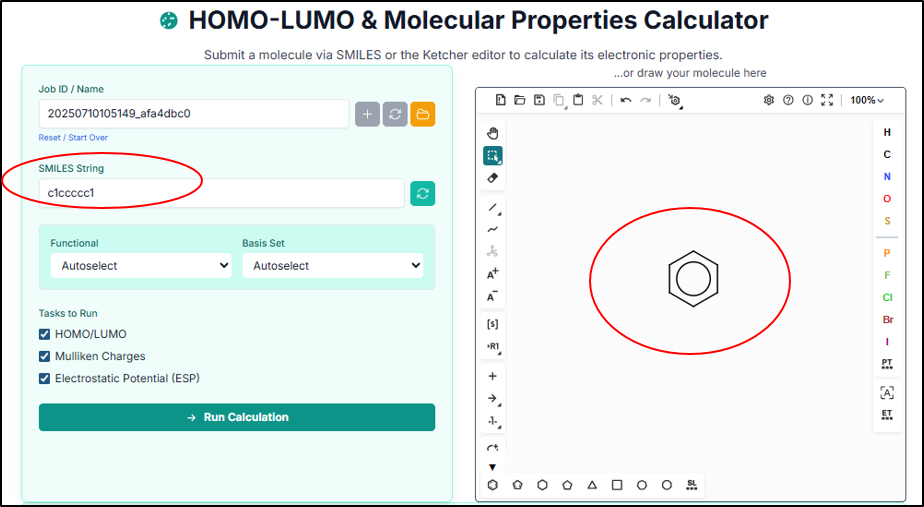This screenshot has height=507, width=924.
Task: Toggle the Mulliken Charges checkbox
Action: tap(44, 356)
